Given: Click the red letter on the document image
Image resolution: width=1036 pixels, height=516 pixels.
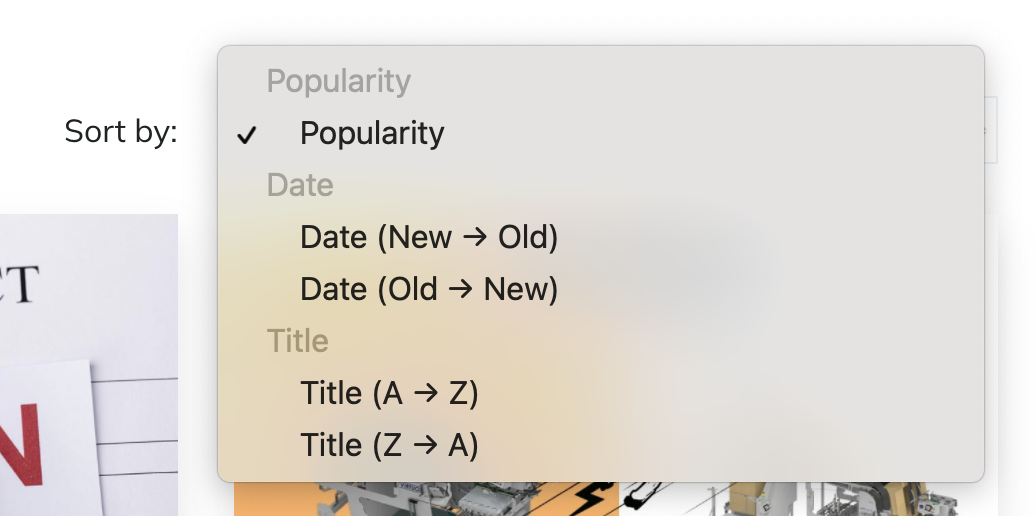Looking at the screenshot, I should pyautogui.click(x=21, y=446).
